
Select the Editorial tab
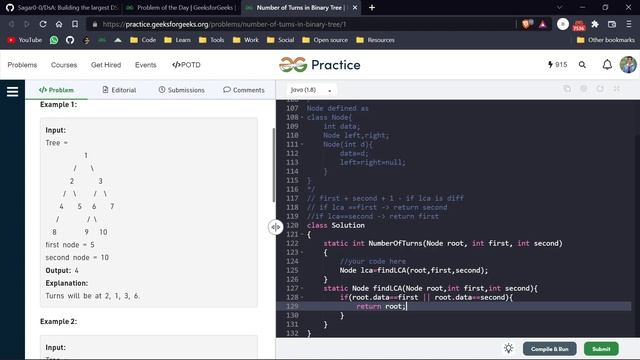click(119, 90)
